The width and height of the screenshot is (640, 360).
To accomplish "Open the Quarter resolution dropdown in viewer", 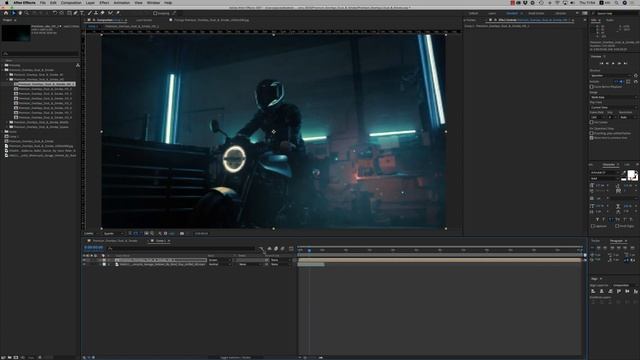I will pos(113,233).
